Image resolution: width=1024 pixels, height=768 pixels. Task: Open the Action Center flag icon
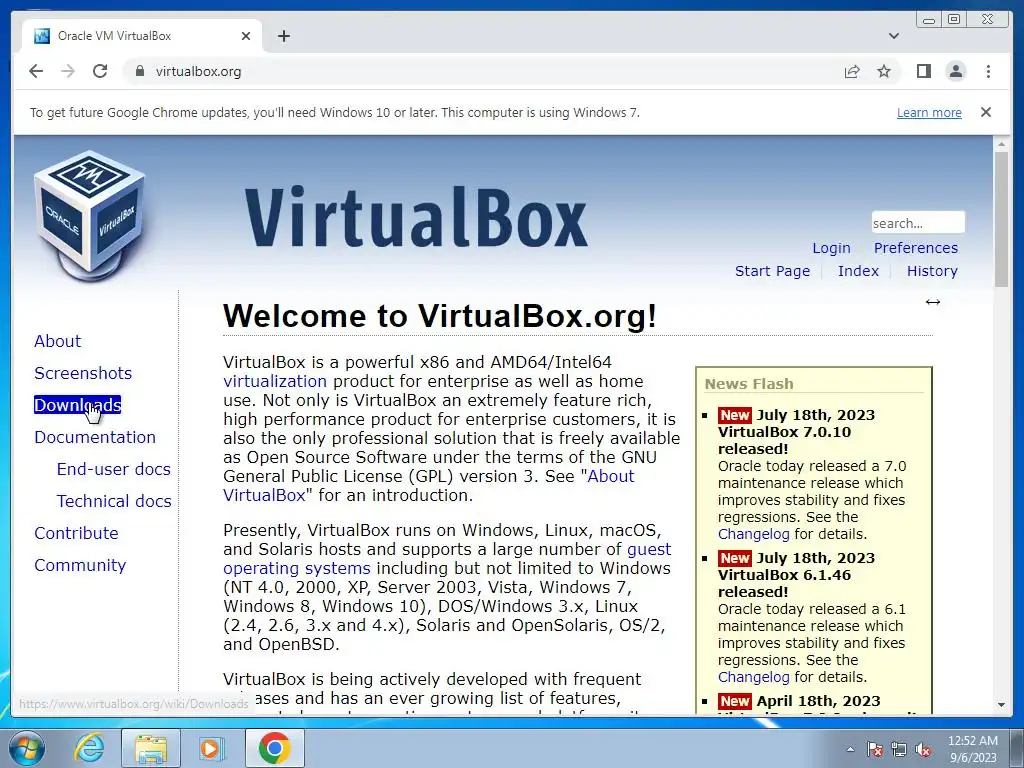[874, 749]
